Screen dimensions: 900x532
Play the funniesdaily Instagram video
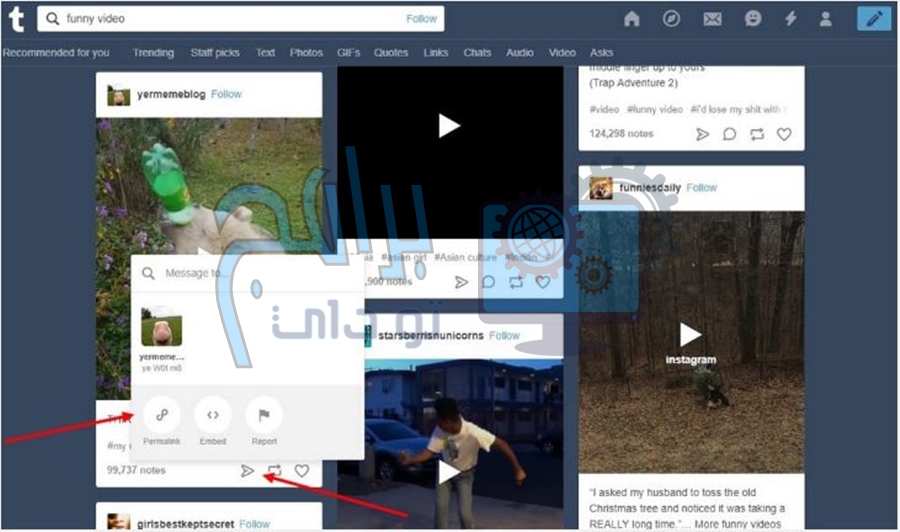[690, 335]
